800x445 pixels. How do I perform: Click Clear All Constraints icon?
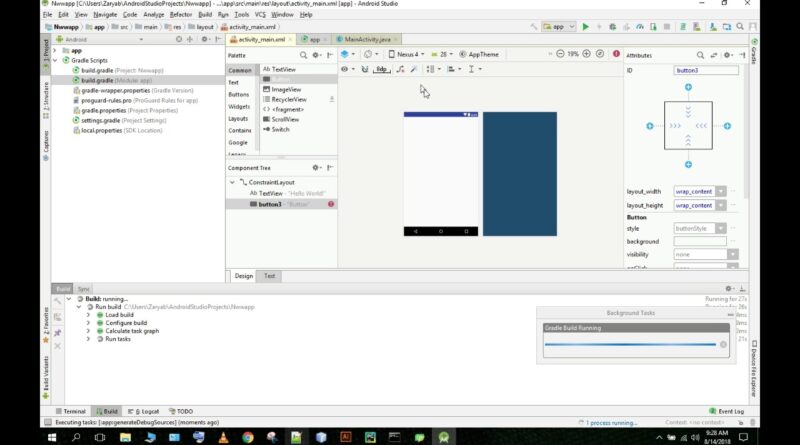coord(401,69)
